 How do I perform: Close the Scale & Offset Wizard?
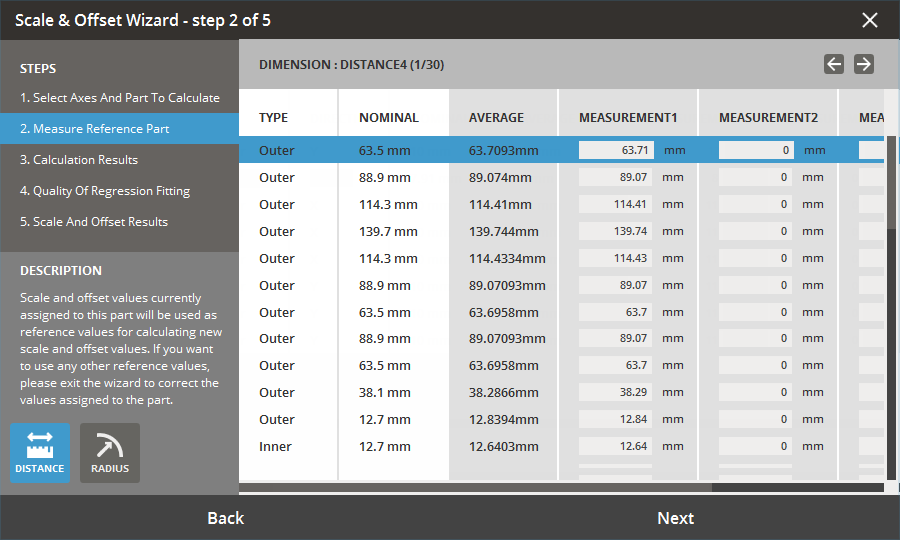pos(870,20)
